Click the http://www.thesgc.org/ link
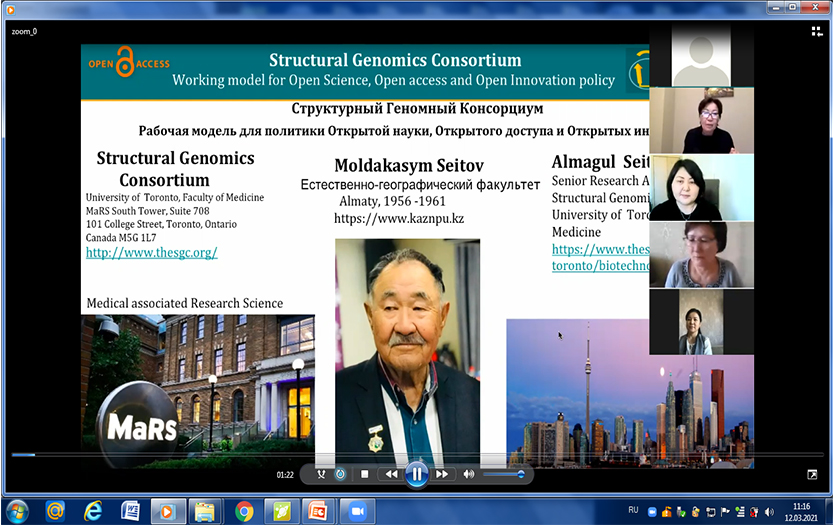This screenshot has height=525, width=833. 151,252
